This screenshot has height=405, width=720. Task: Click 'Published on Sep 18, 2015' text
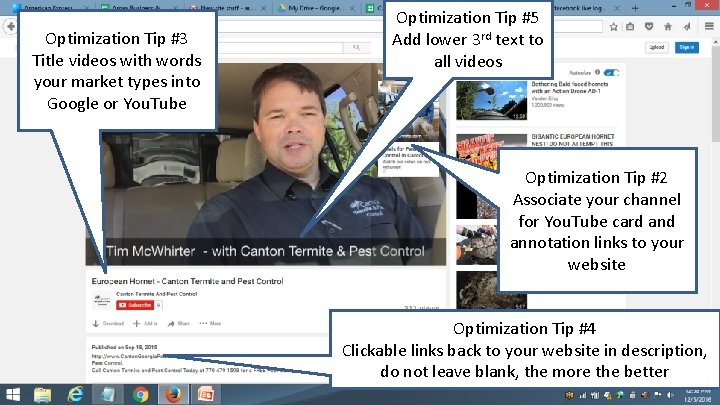click(124, 347)
